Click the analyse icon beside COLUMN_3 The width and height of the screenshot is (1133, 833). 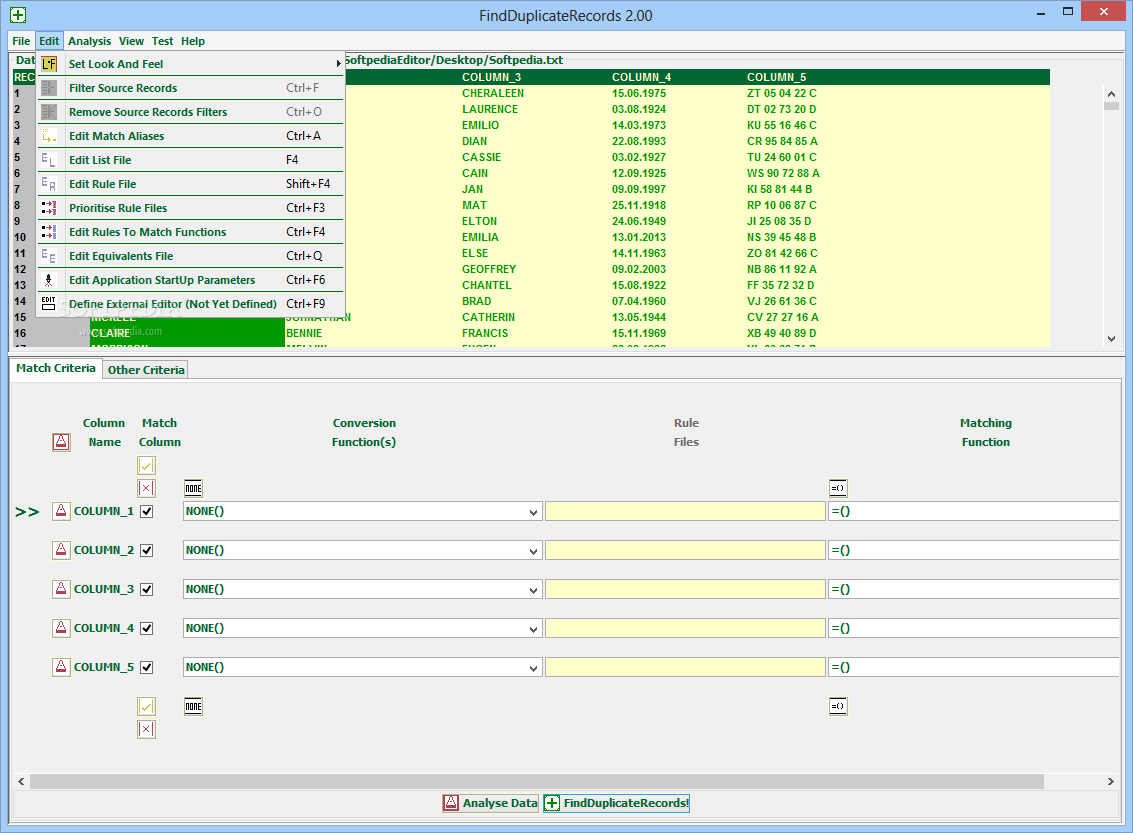pos(61,590)
